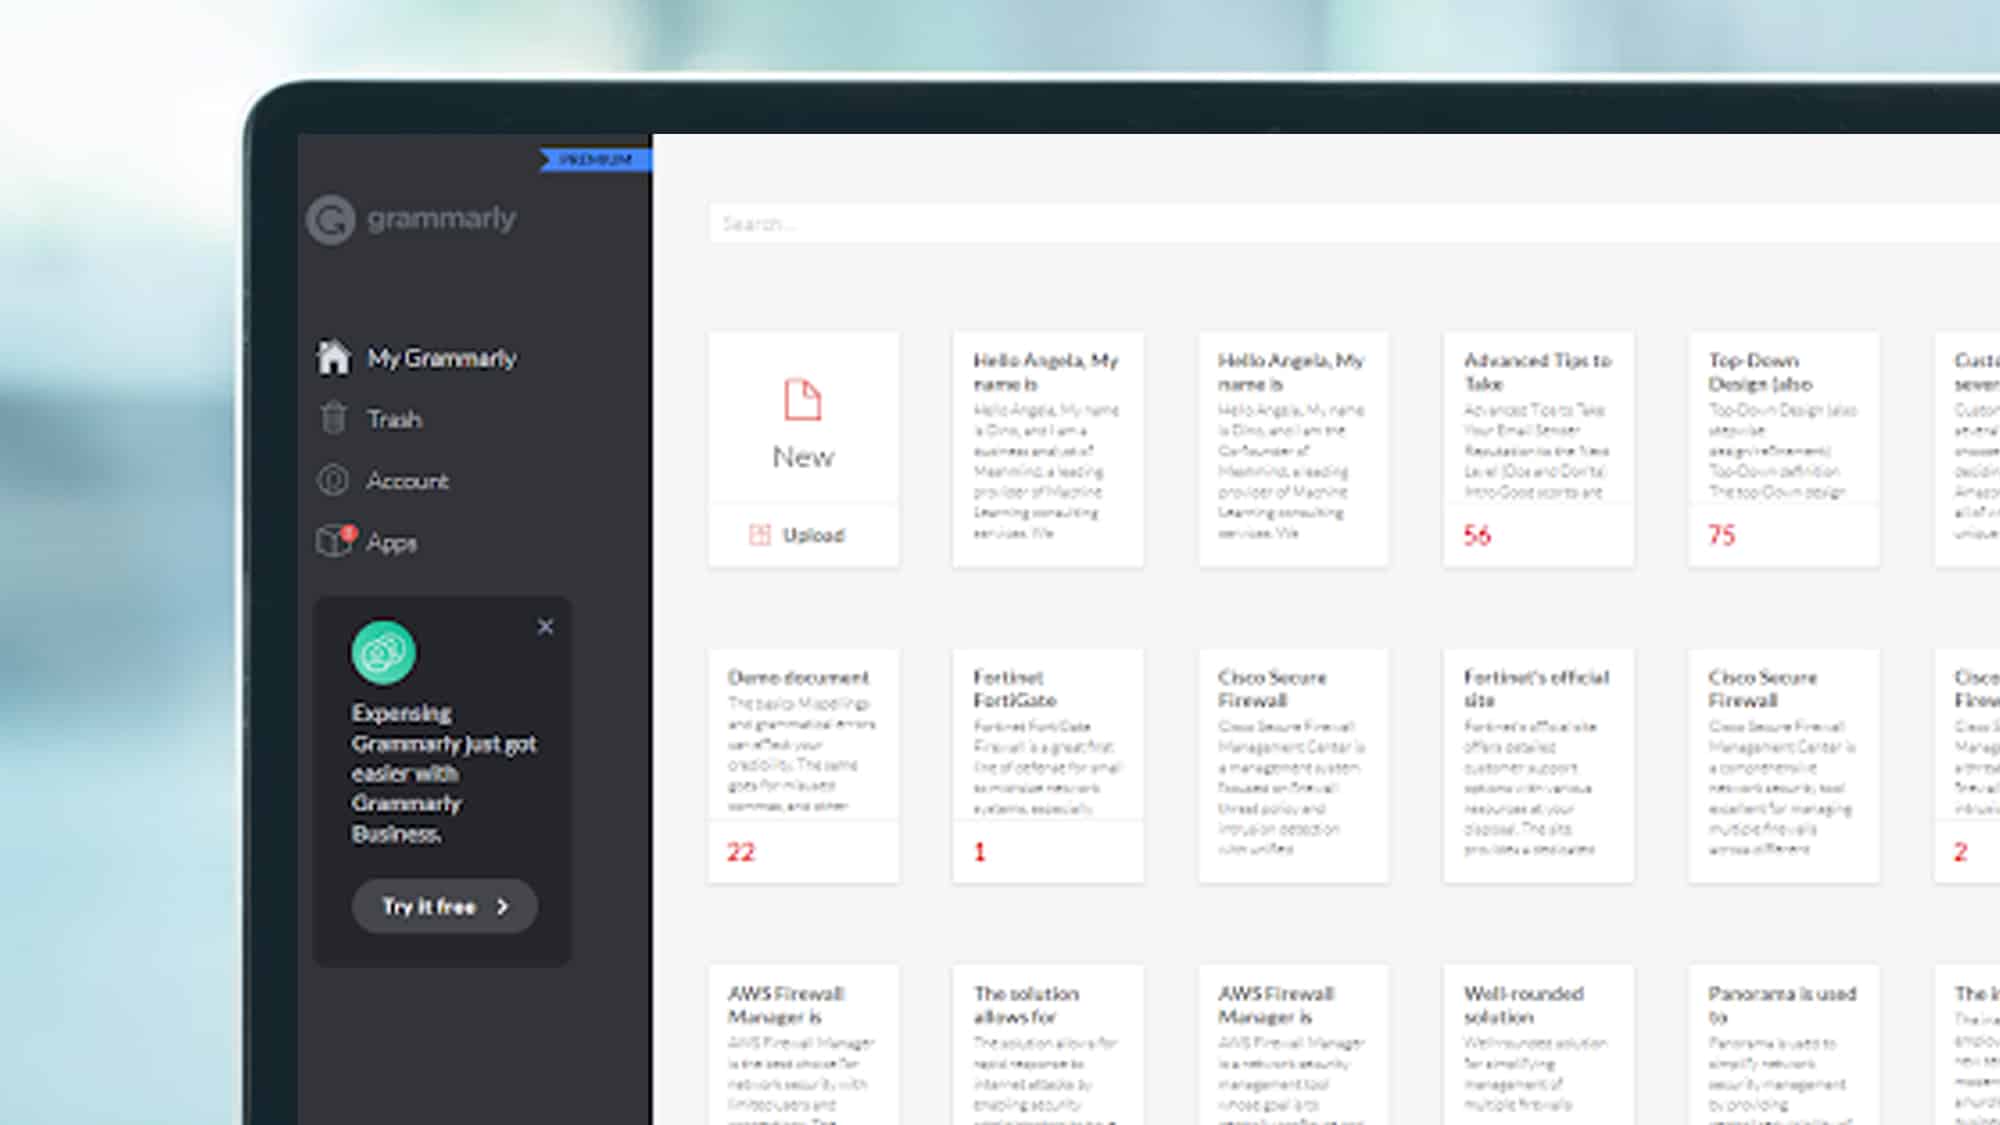Open Apps with the notification badge
The image size is (2000, 1125).
[x=334, y=542]
